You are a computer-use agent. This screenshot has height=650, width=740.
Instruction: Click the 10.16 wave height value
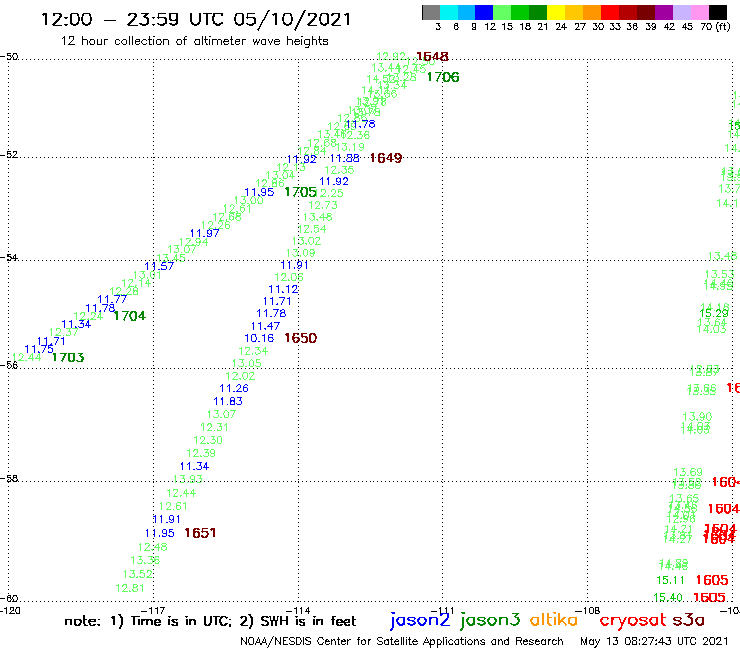coord(259,338)
